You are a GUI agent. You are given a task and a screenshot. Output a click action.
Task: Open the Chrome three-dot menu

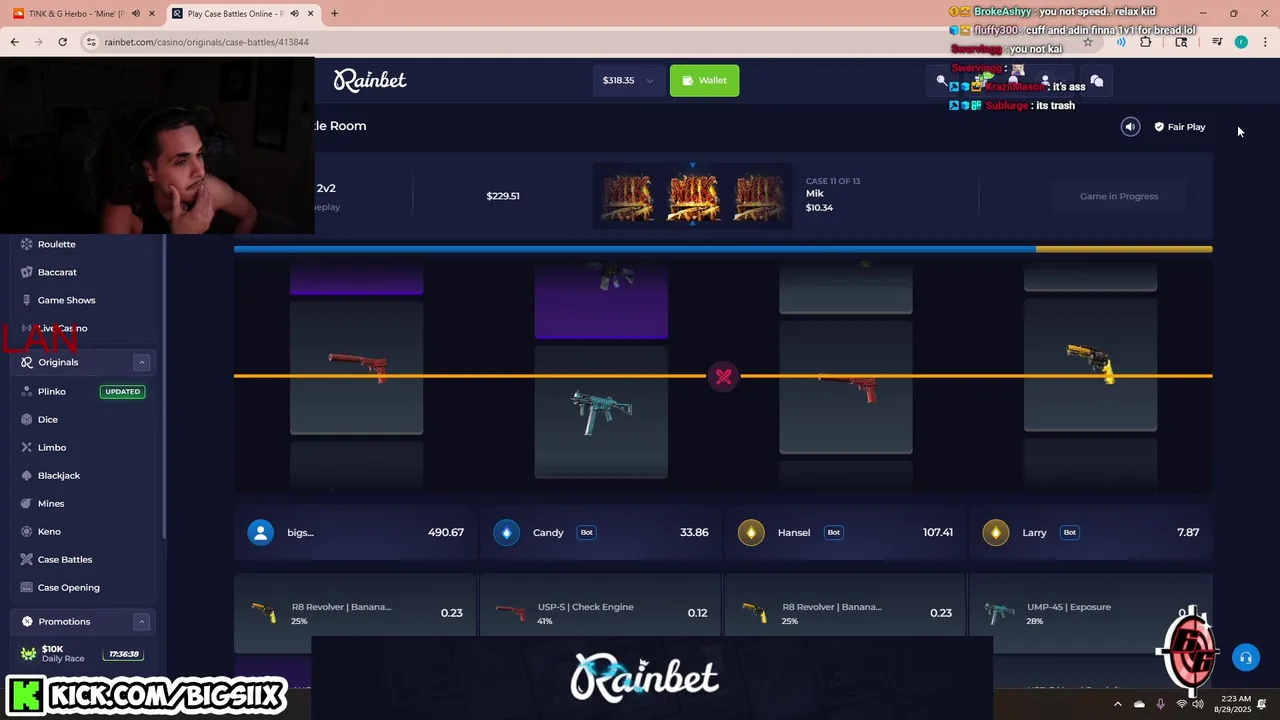tap(1265, 42)
